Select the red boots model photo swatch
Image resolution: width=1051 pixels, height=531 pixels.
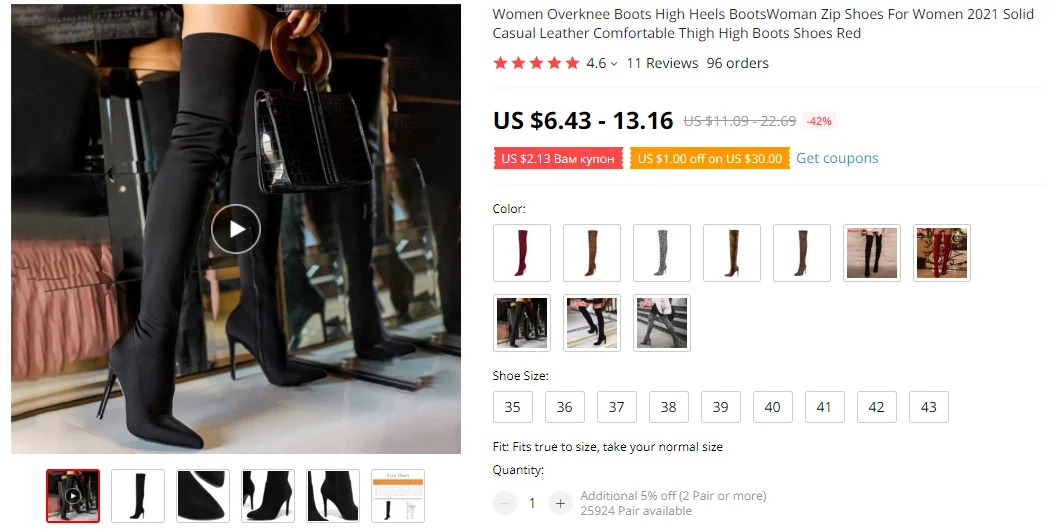point(942,253)
